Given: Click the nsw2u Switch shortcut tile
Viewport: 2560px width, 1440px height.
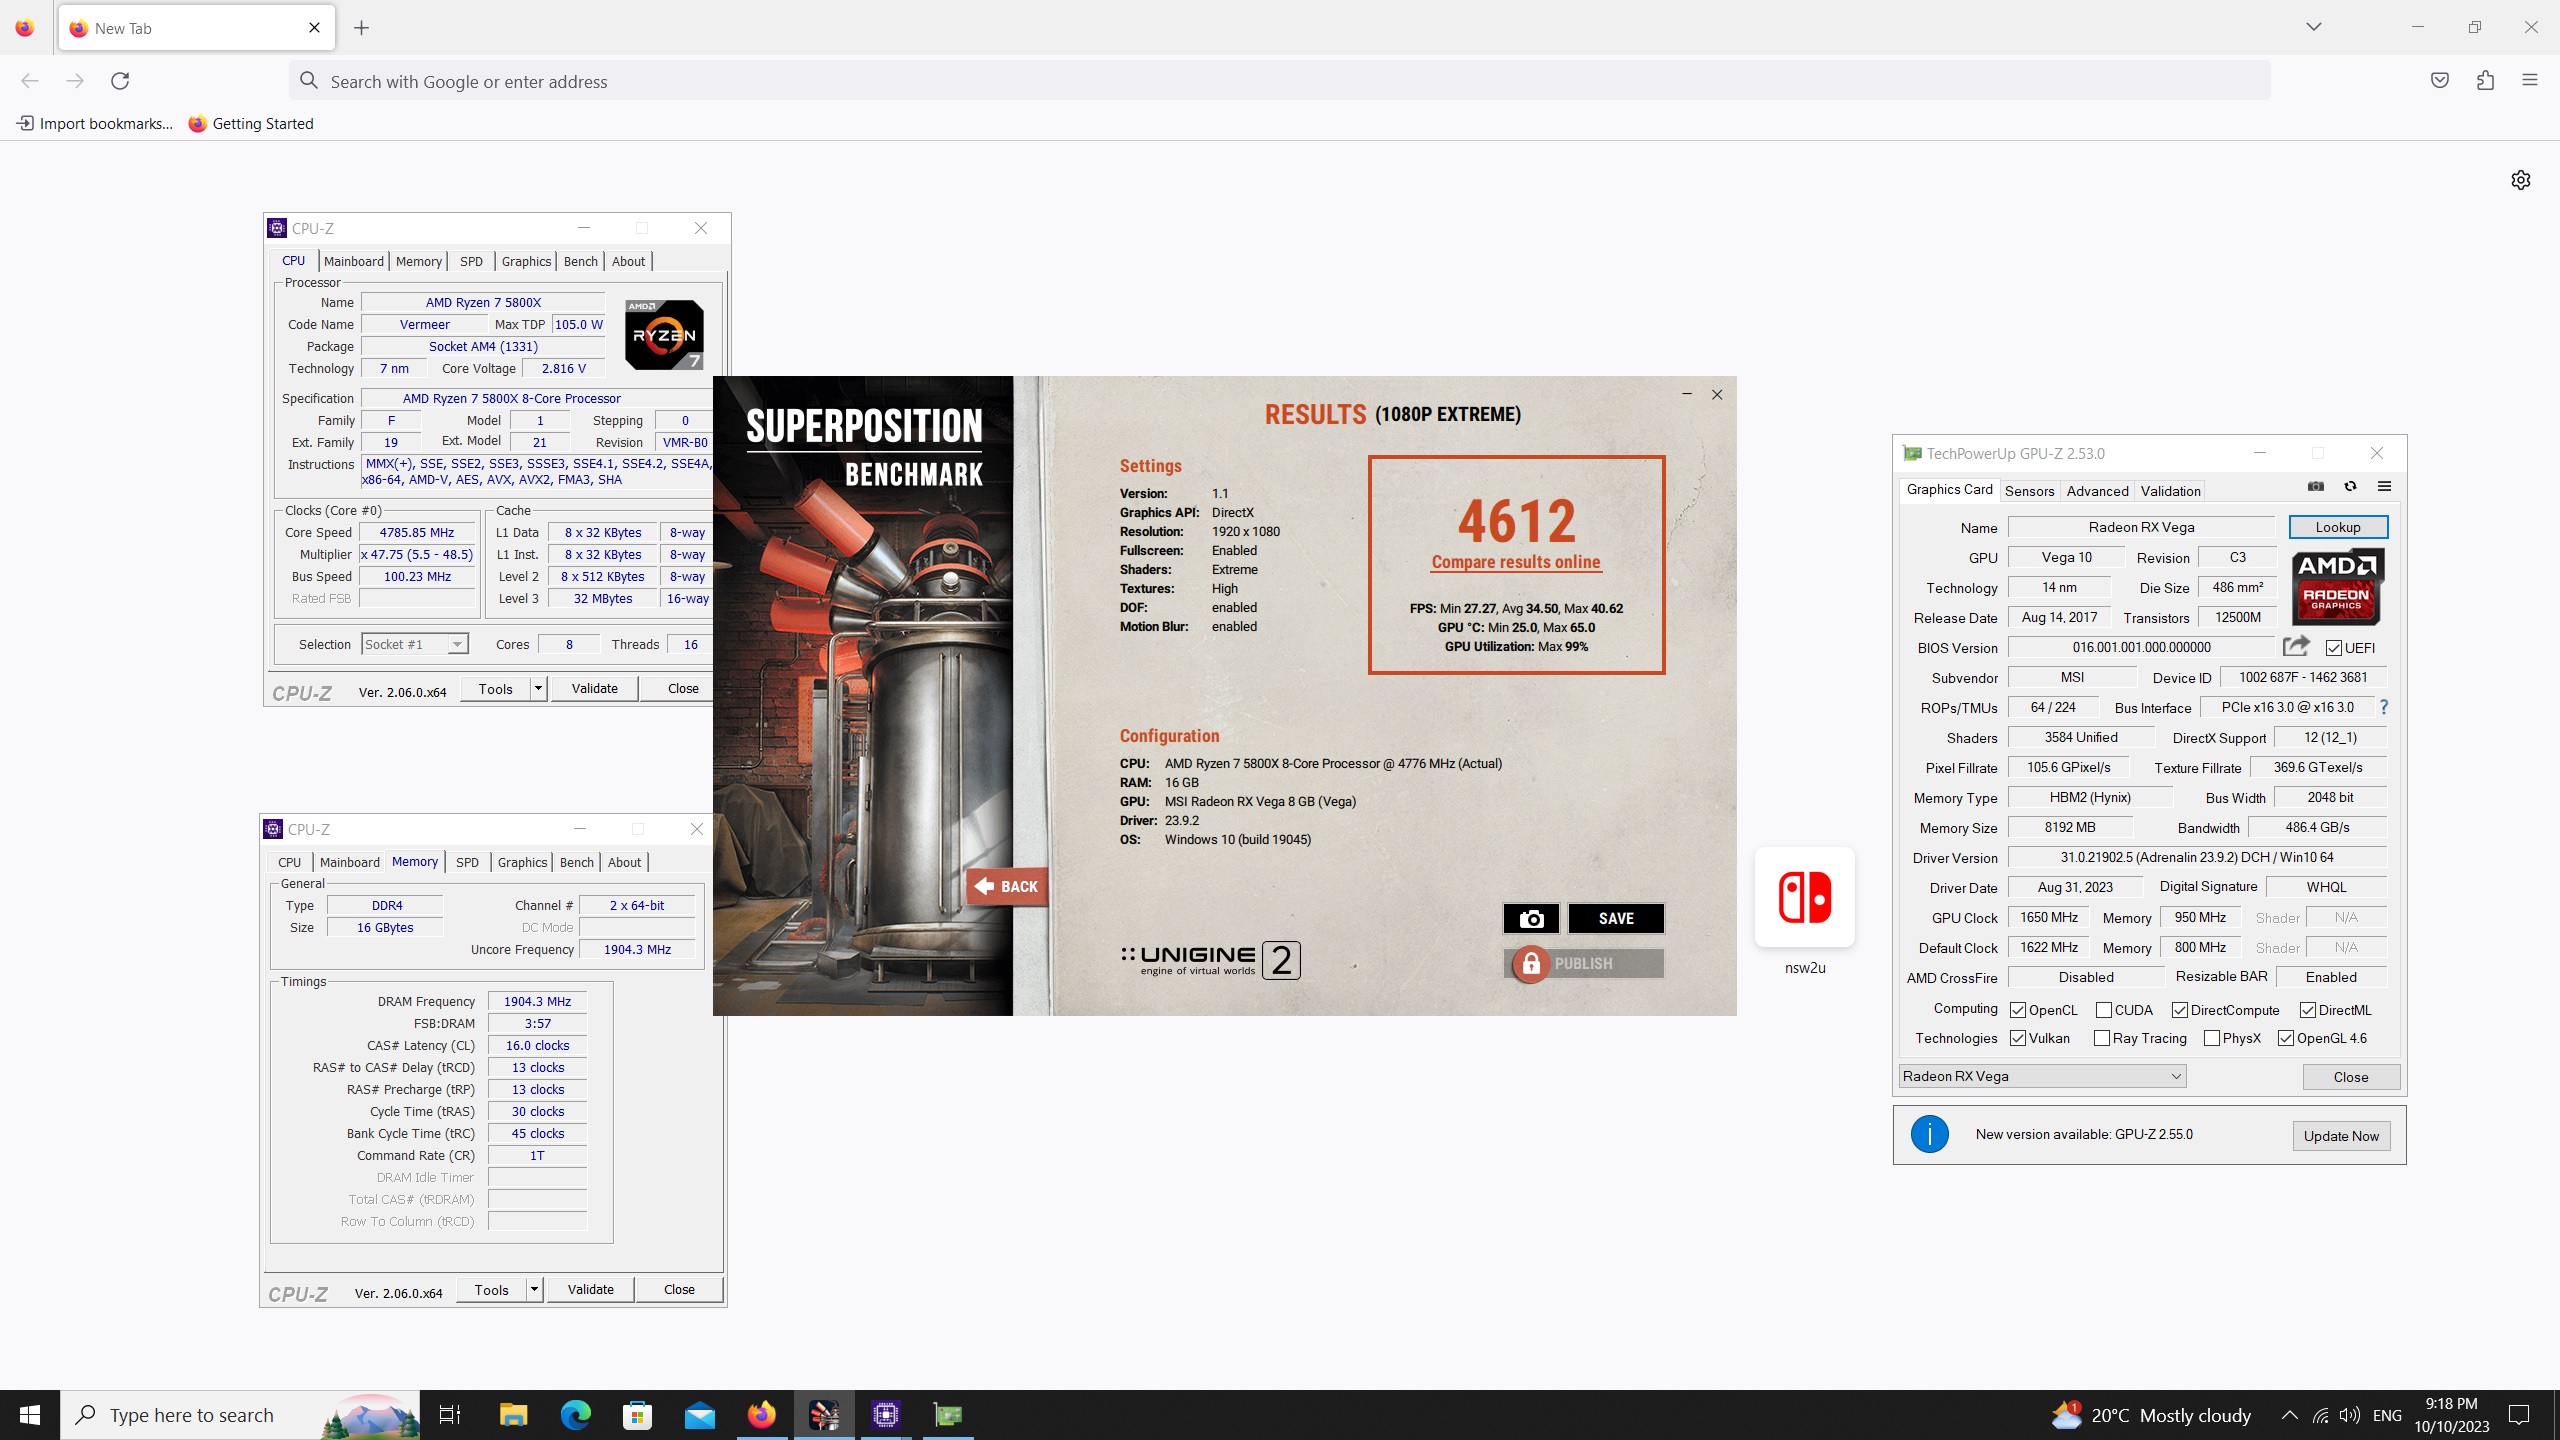Looking at the screenshot, I should coord(1804,897).
